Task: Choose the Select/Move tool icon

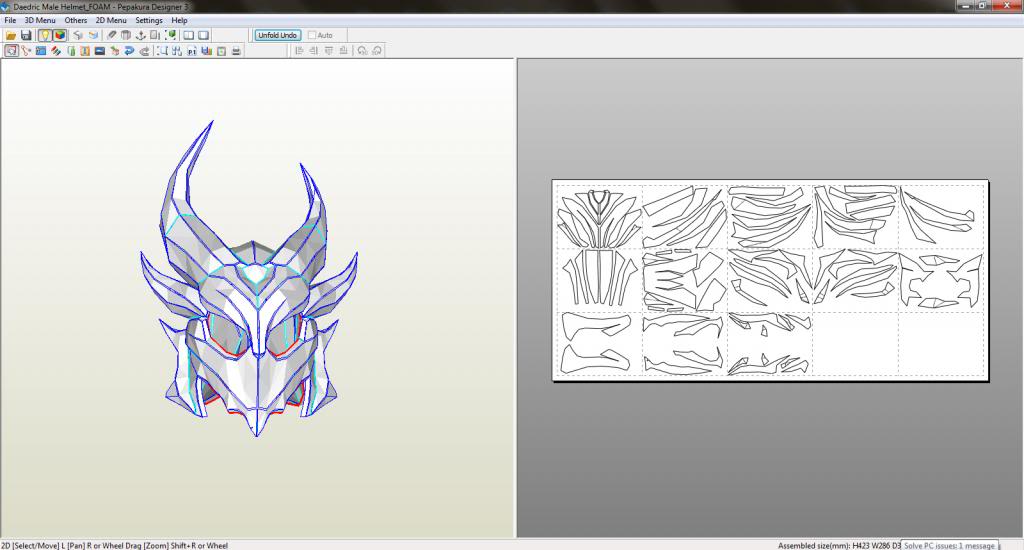Action: (x=11, y=51)
